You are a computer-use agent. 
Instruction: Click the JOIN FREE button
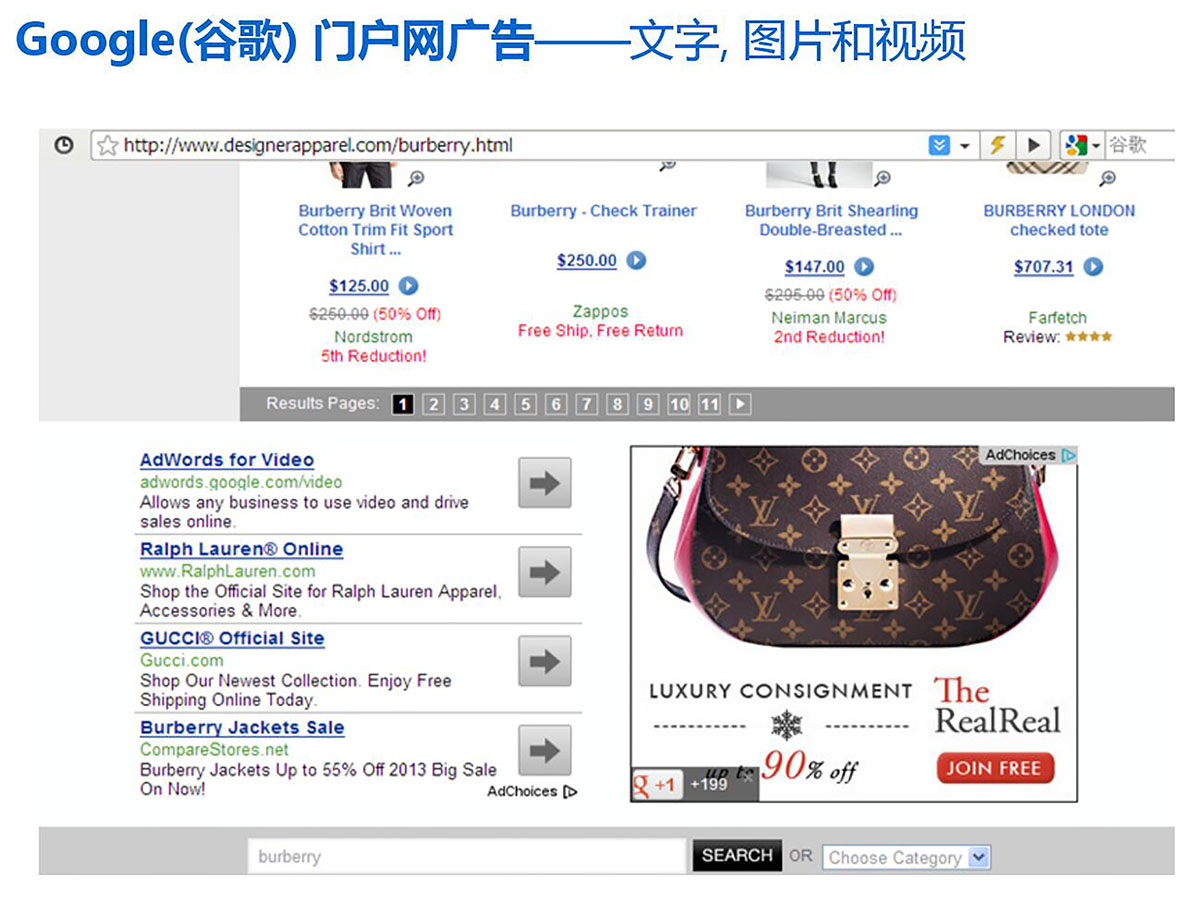(995, 768)
